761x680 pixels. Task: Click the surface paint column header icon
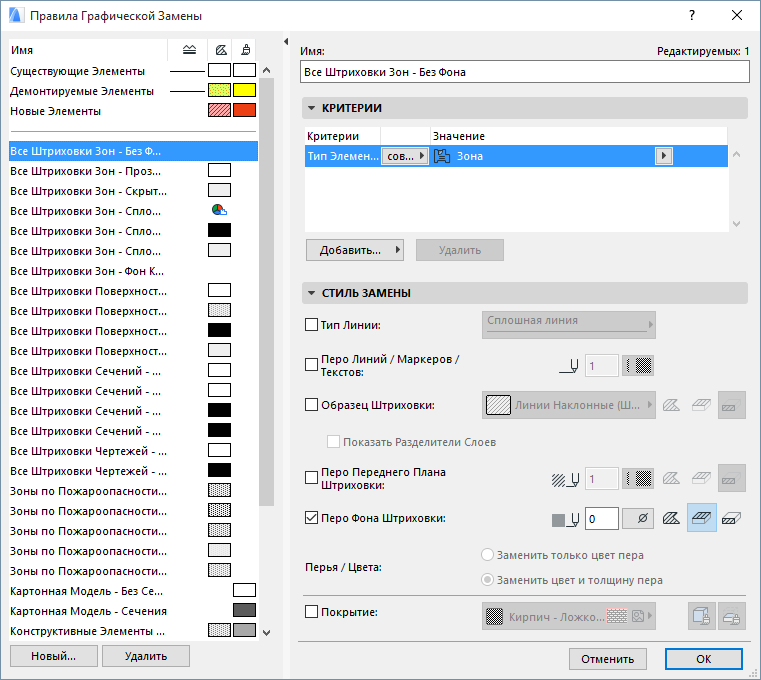[x=246, y=50]
